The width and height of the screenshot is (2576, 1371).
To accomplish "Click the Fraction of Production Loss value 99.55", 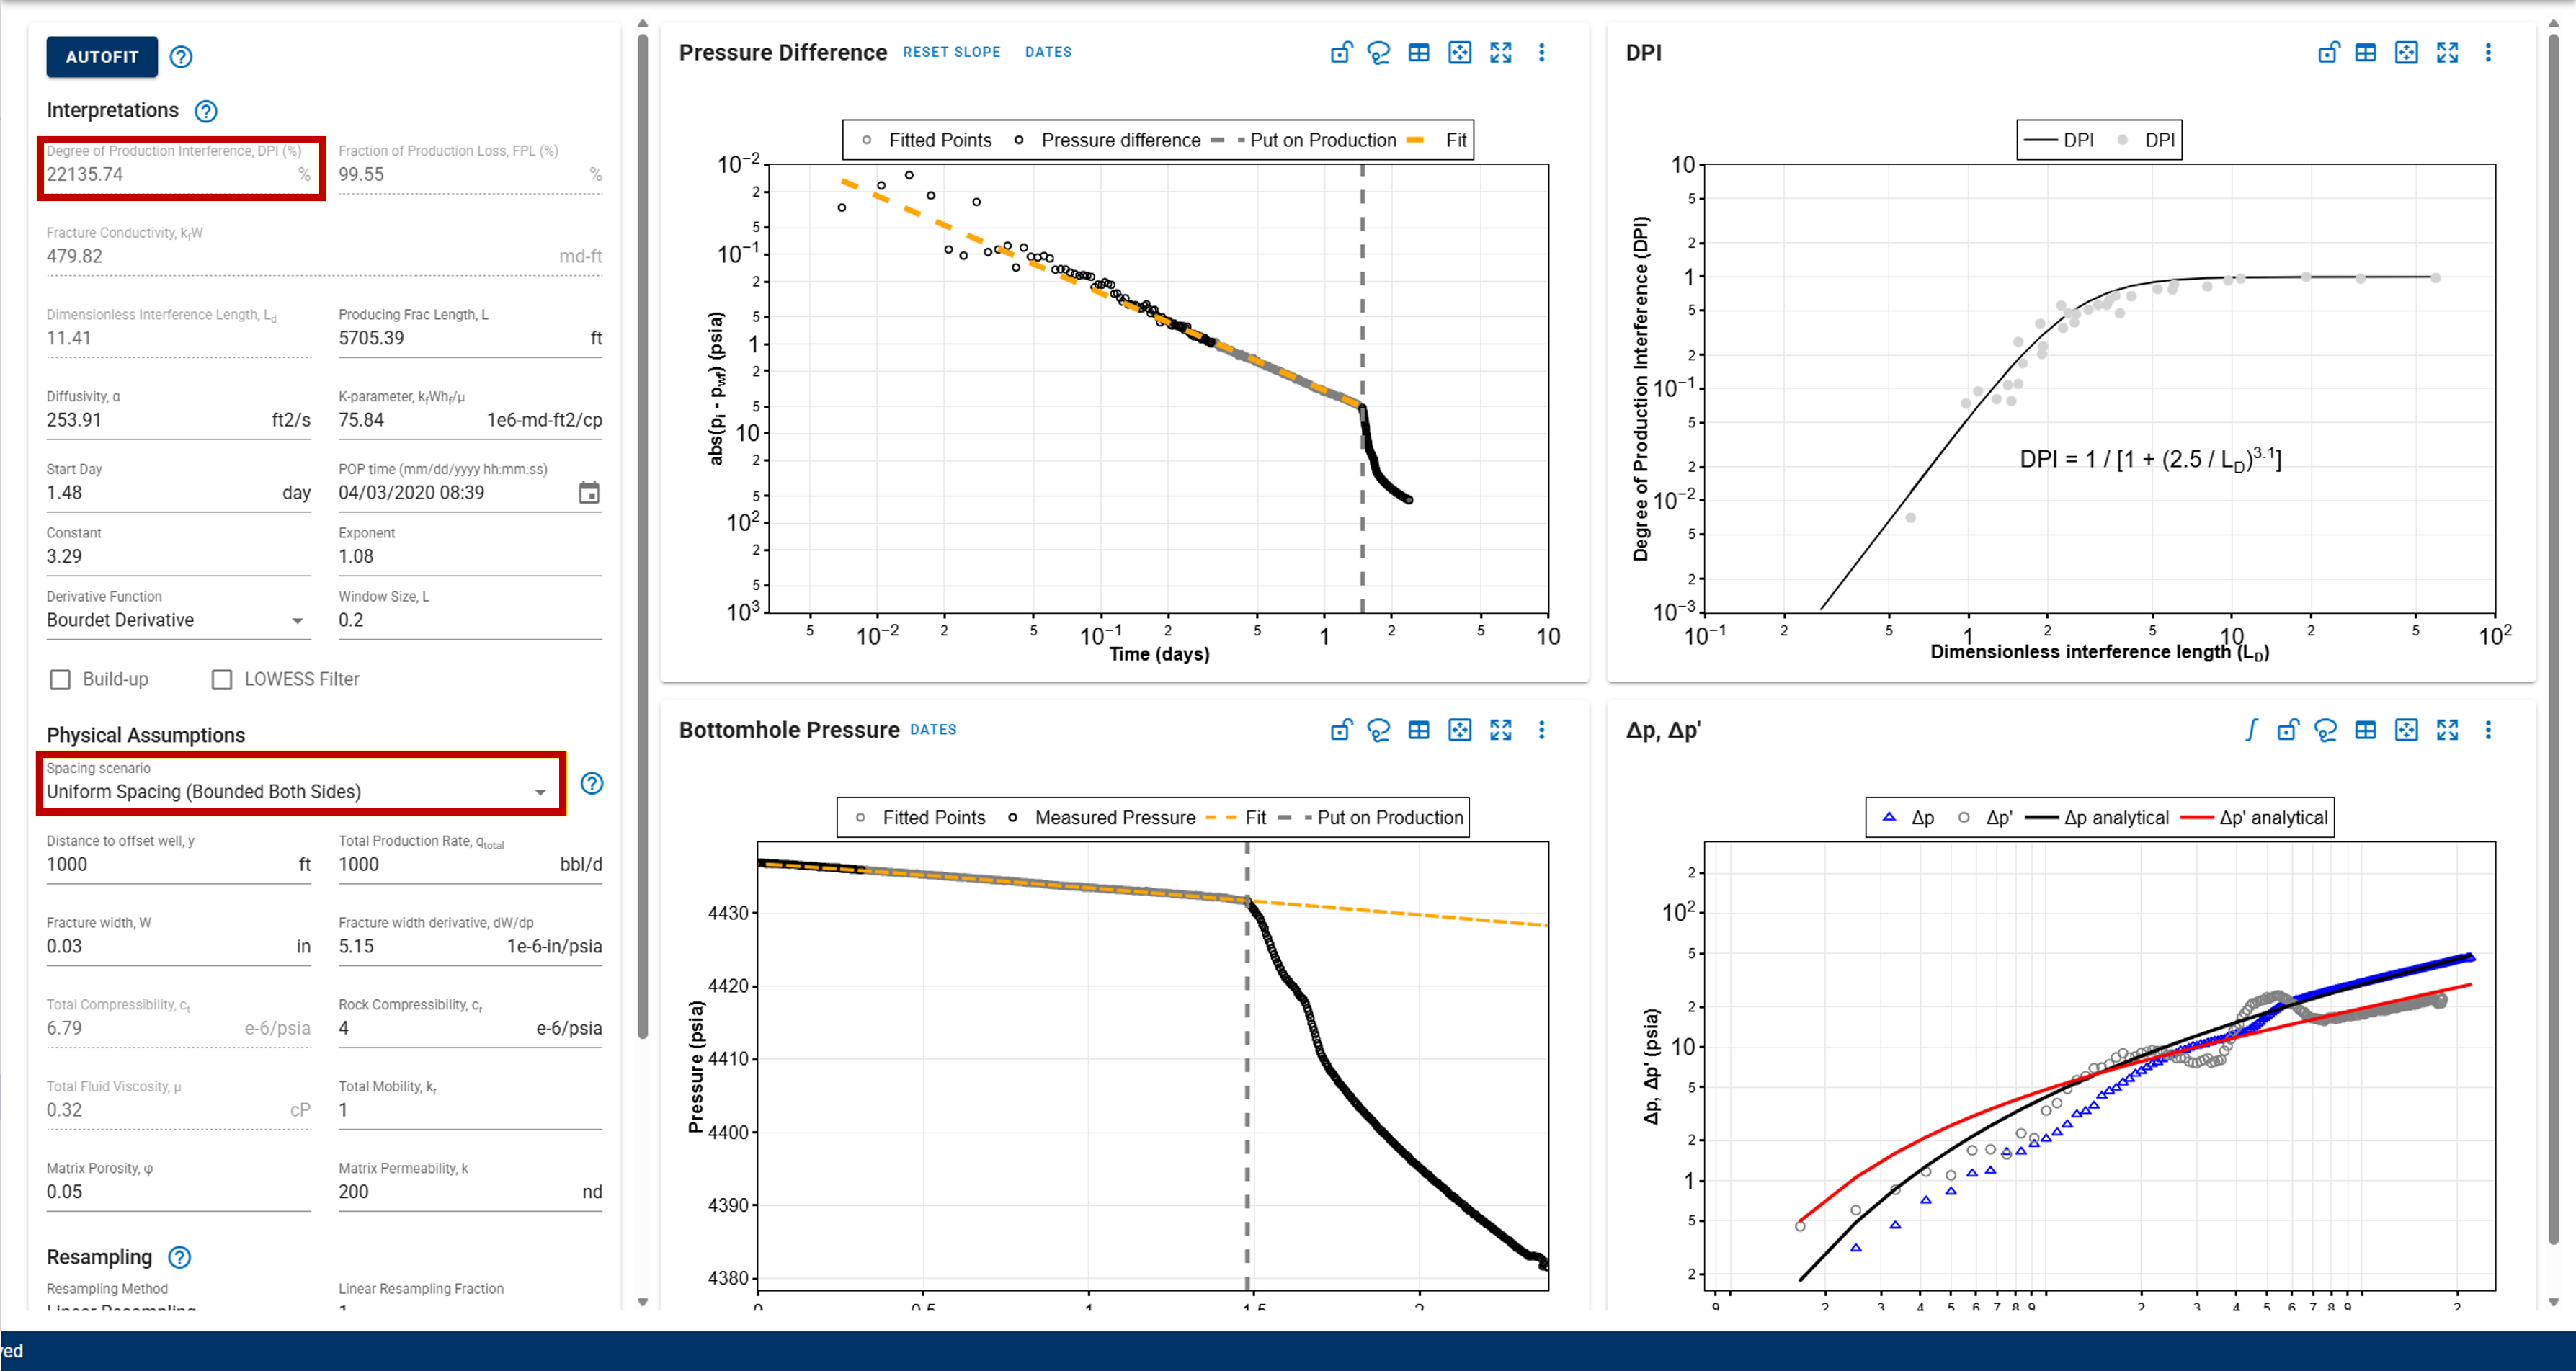I will [x=361, y=174].
